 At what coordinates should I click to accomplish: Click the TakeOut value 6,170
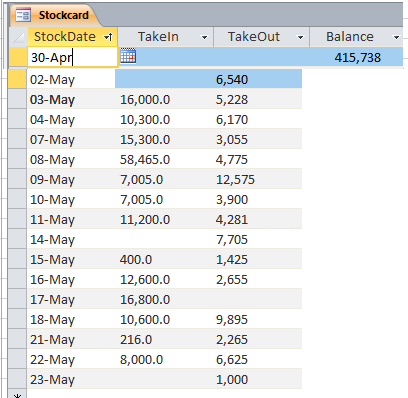[x=232, y=120]
